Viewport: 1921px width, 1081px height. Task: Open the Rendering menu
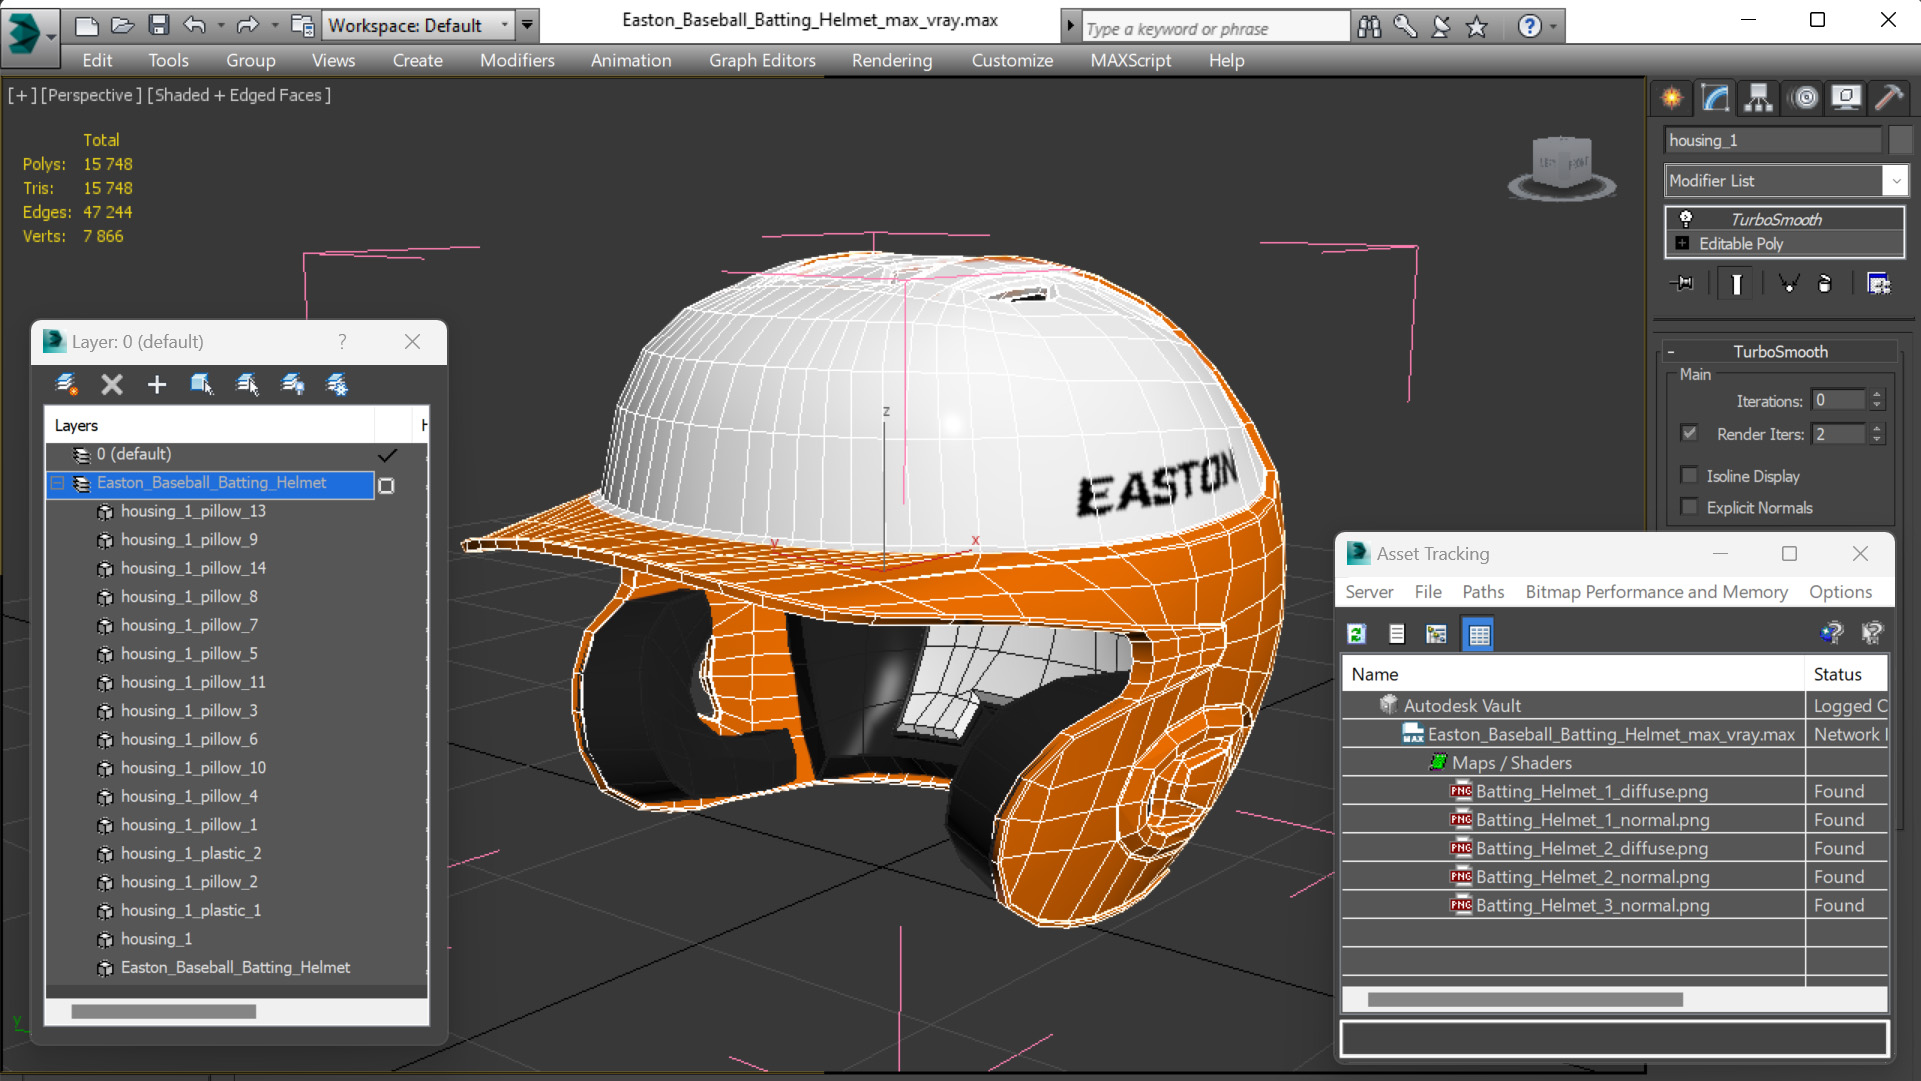point(892,60)
